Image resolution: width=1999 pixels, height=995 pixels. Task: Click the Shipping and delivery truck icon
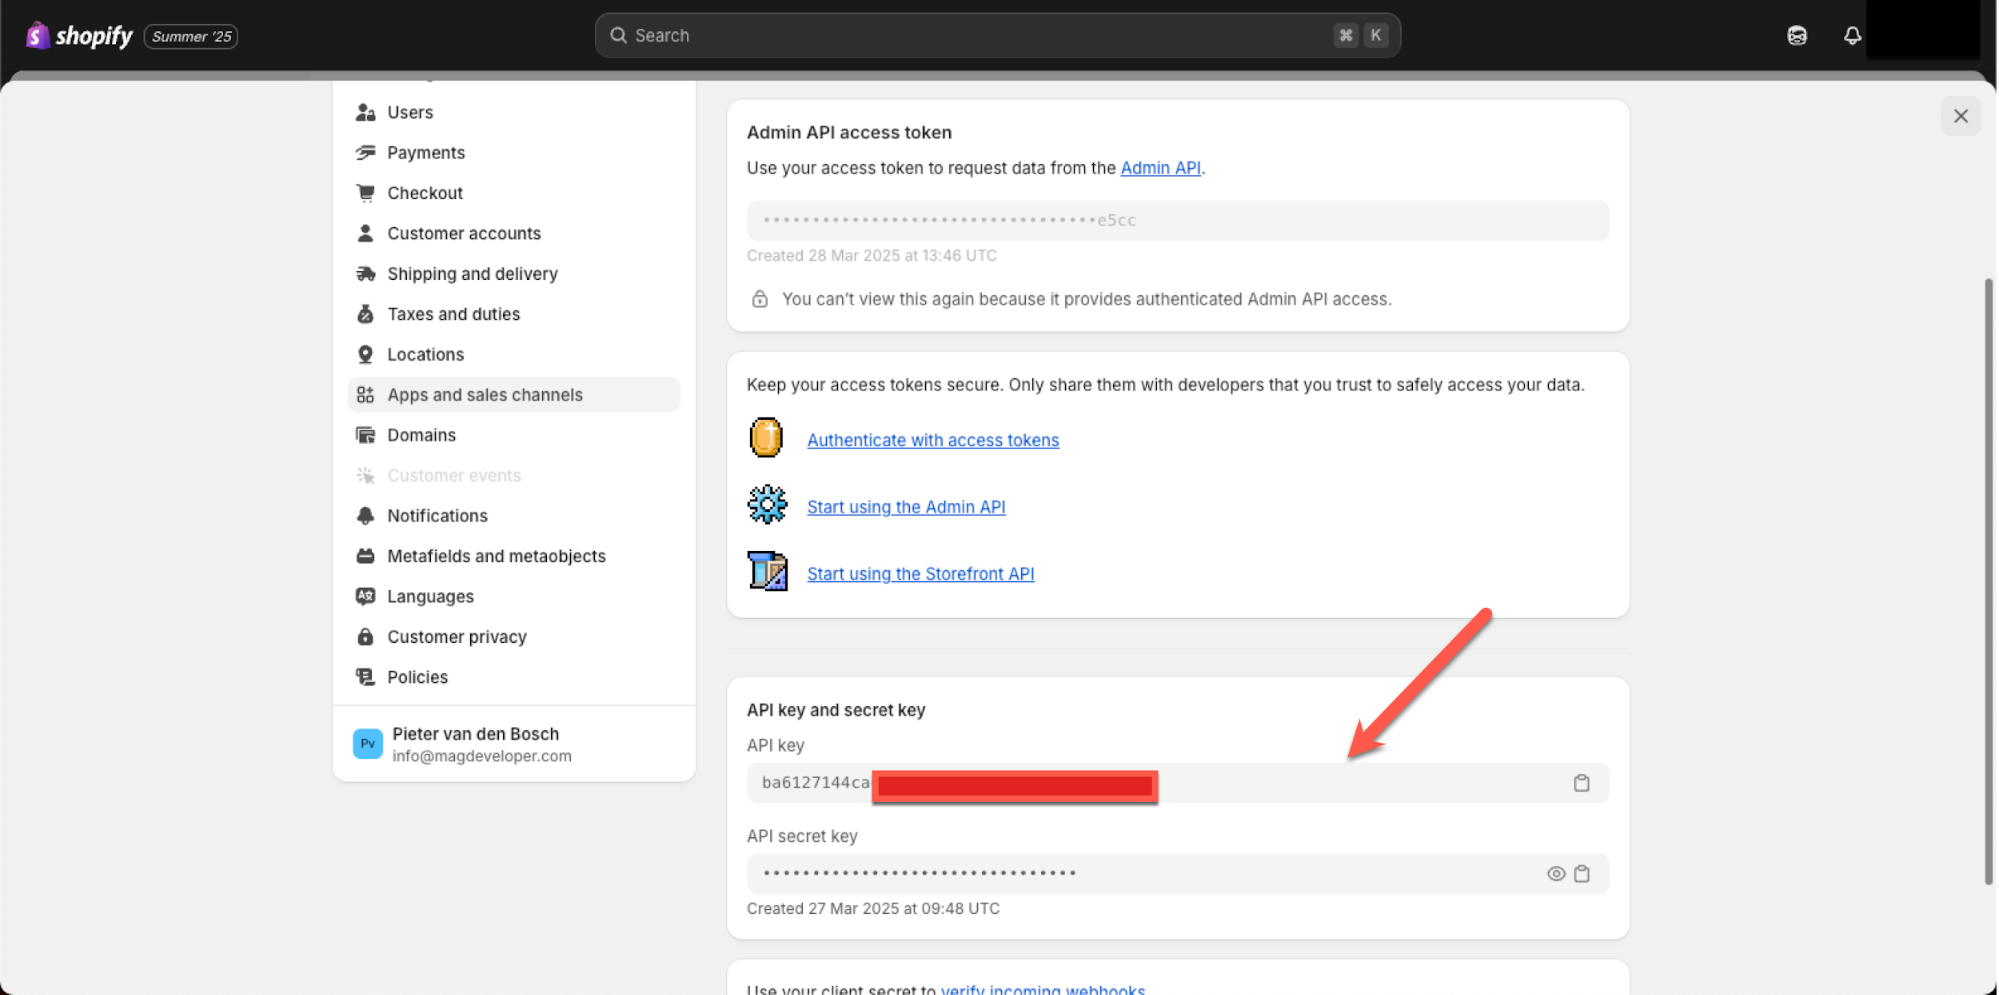[x=366, y=273]
